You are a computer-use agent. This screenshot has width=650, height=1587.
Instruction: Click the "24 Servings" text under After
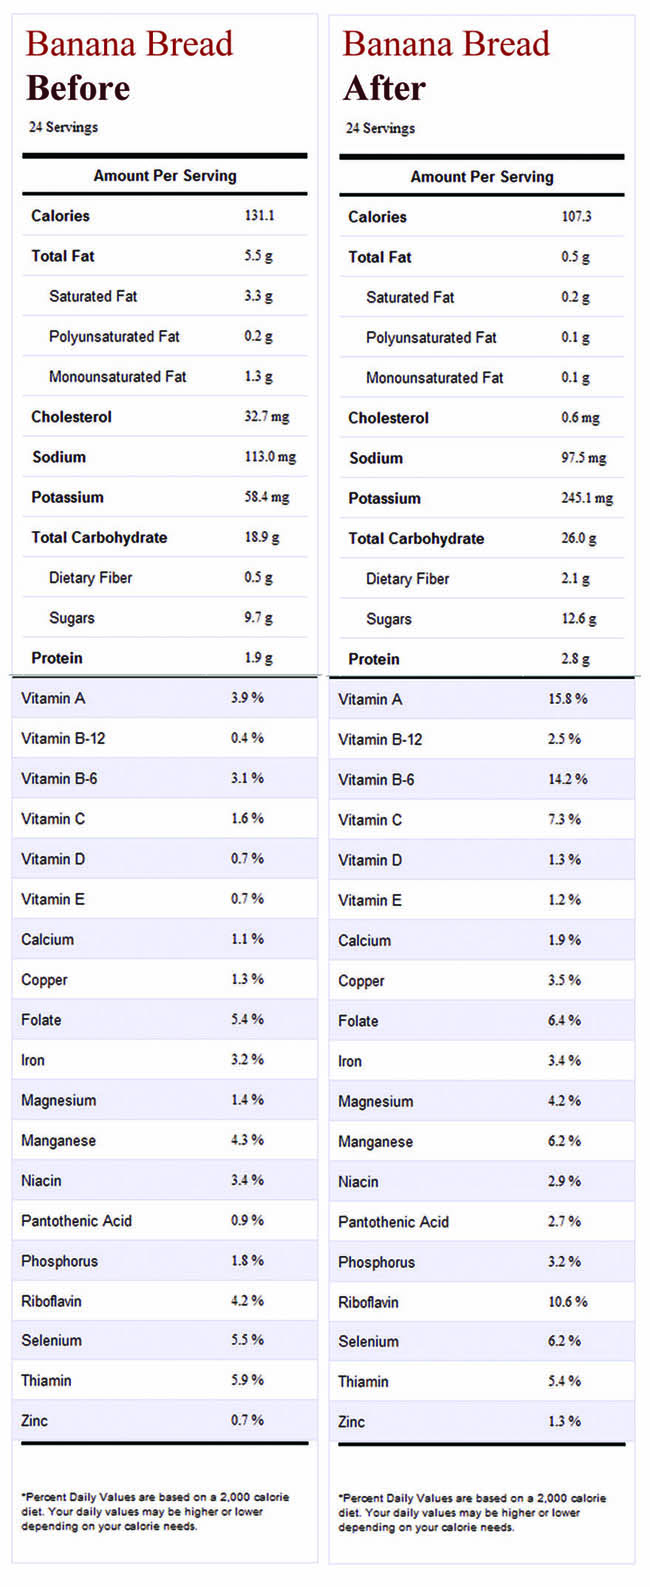coord(380,128)
